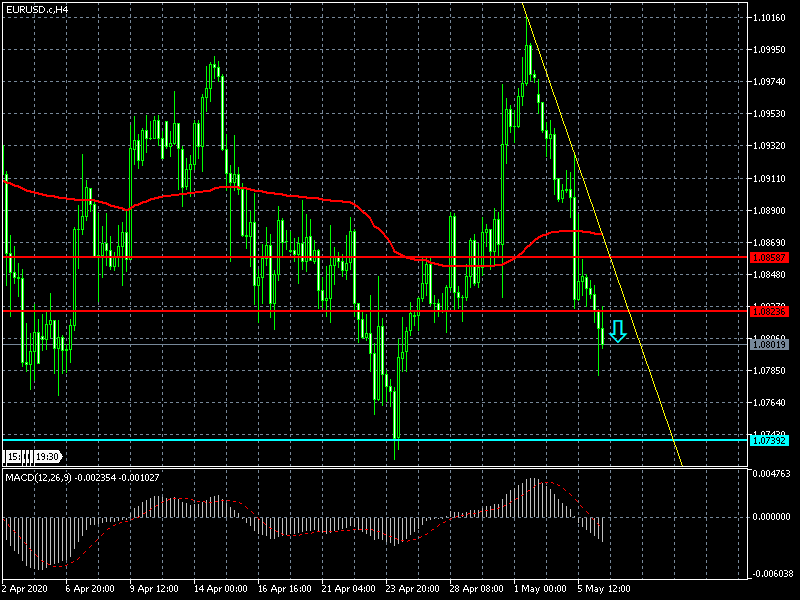Viewport: 800px width, 600px height.
Task: Click the 1.07850 price scale value
Action: pyautogui.click(x=770, y=371)
